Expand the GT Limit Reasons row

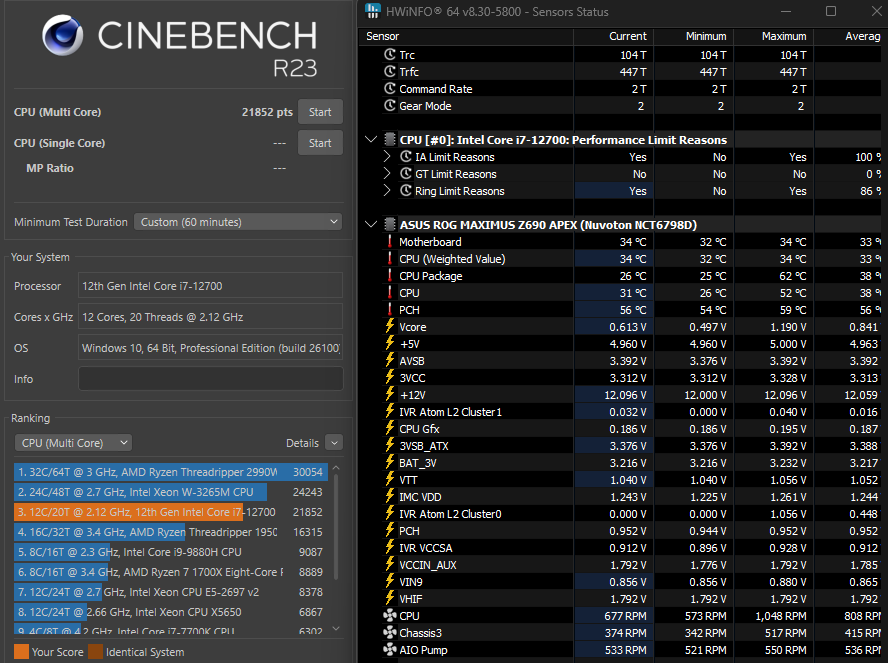(387, 173)
